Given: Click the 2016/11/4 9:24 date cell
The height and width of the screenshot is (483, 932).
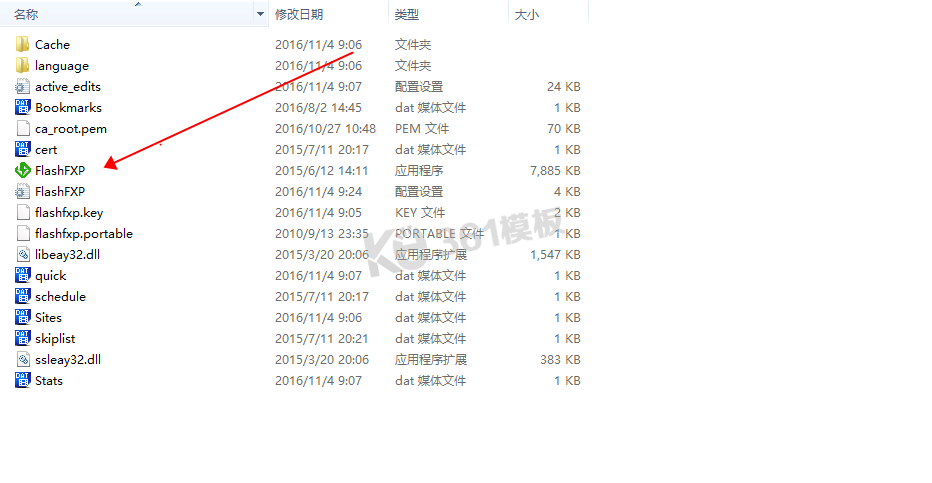Looking at the screenshot, I should [x=318, y=191].
